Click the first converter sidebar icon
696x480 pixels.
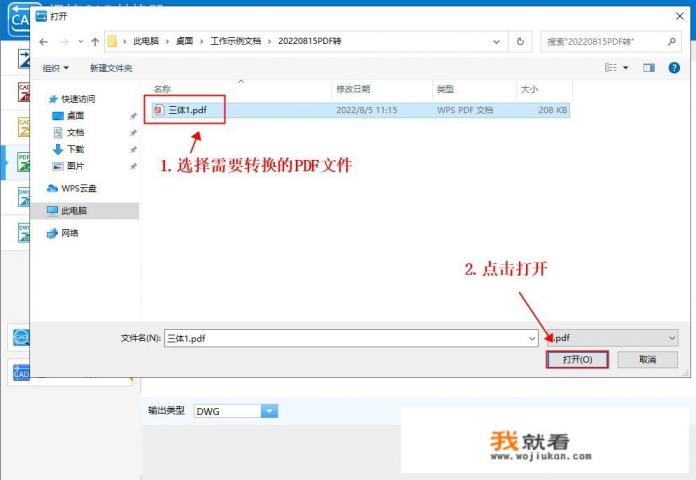point(24,58)
